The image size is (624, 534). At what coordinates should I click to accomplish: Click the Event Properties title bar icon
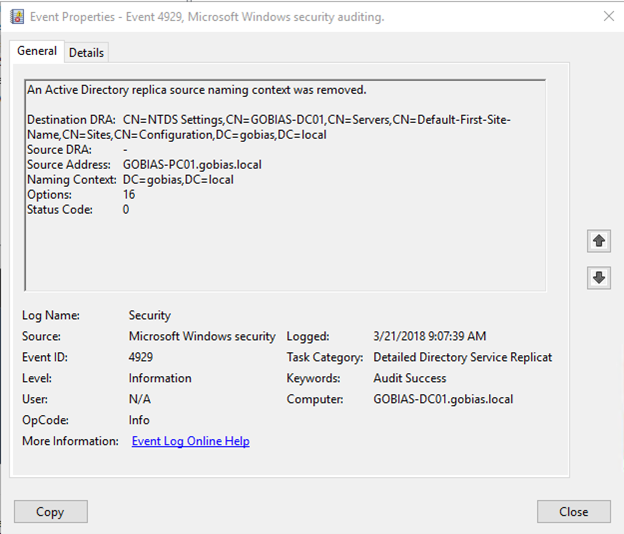pyautogui.click(x=17, y=17)
